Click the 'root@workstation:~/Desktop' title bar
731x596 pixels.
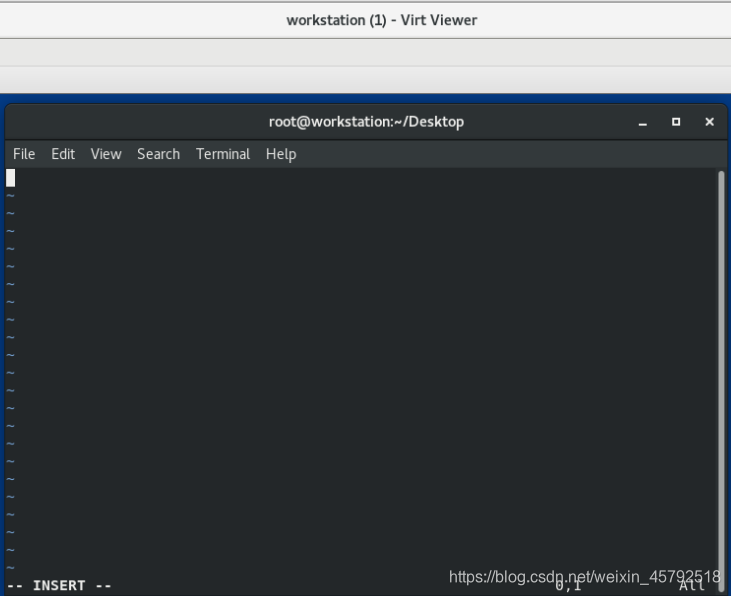click(x=366, y=122)
